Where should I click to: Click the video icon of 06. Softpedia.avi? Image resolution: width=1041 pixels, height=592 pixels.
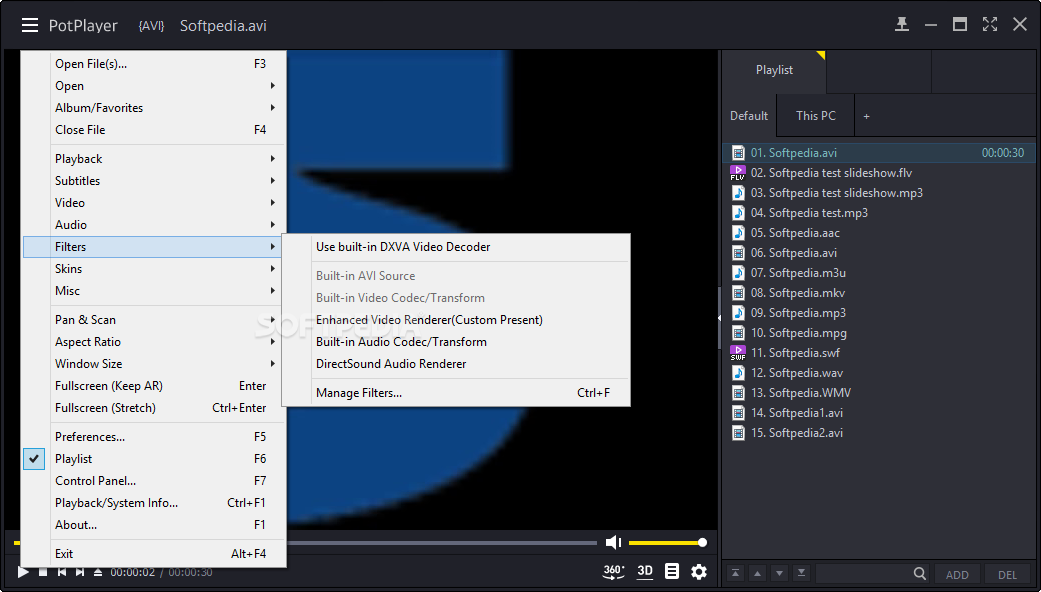click(738, 253)
